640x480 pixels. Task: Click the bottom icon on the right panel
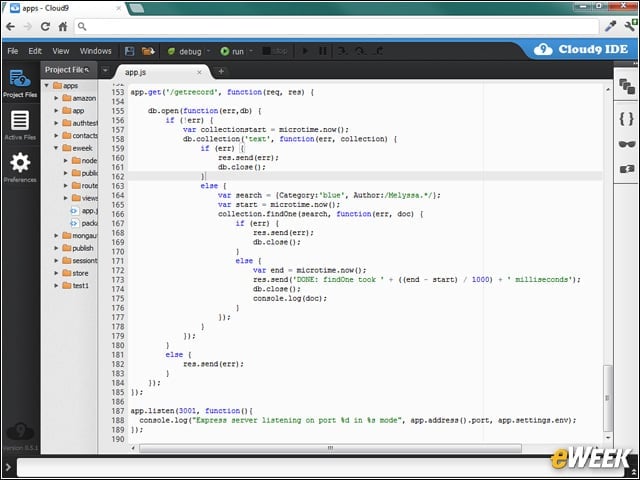[x=627, y=169]
